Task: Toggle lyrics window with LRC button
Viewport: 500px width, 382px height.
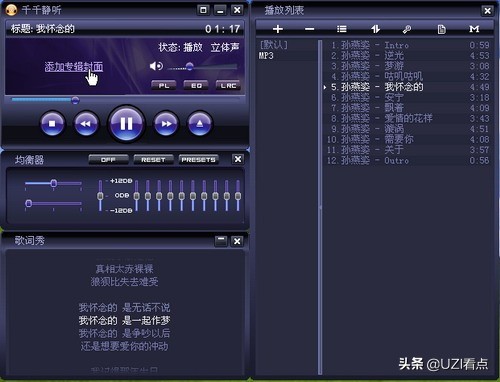Action: 228,85
